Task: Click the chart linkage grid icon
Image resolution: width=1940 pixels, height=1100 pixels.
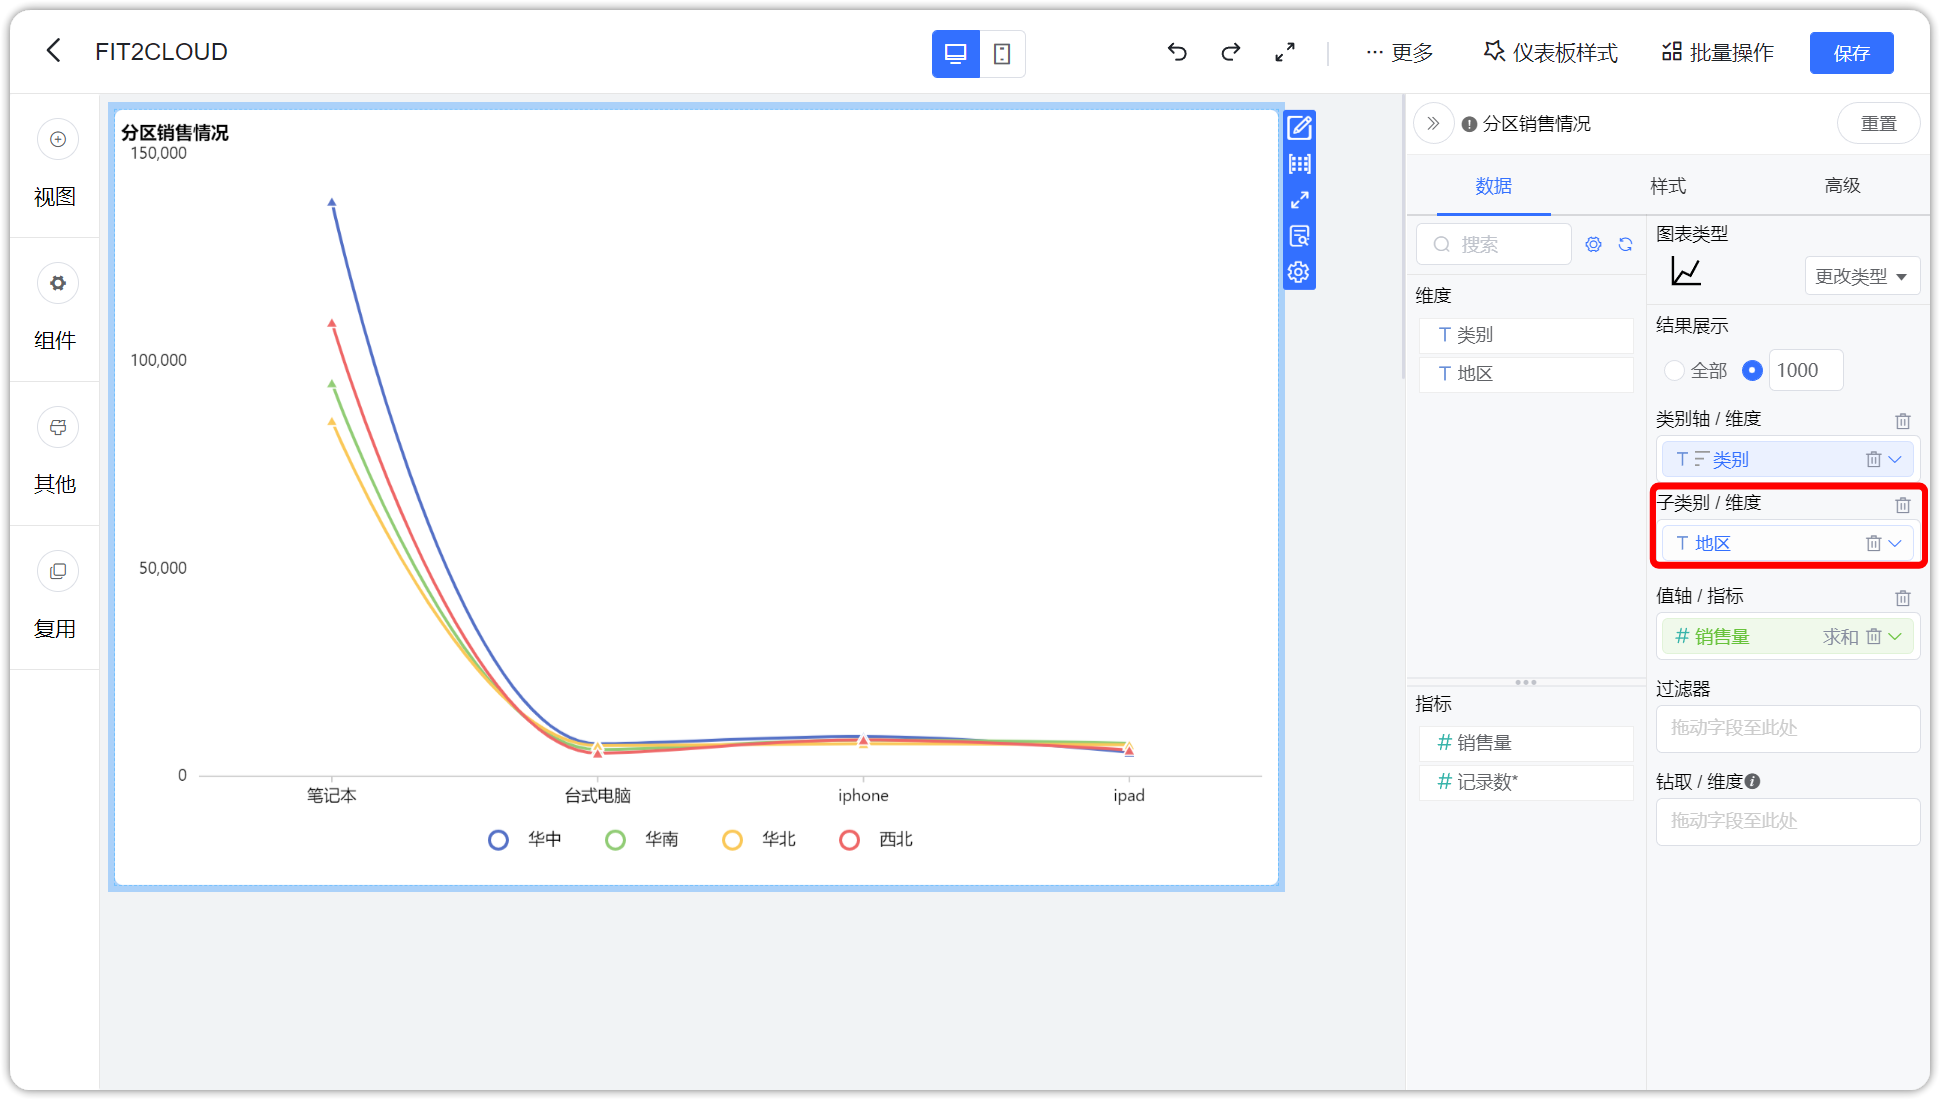Action: (1299, 164)
